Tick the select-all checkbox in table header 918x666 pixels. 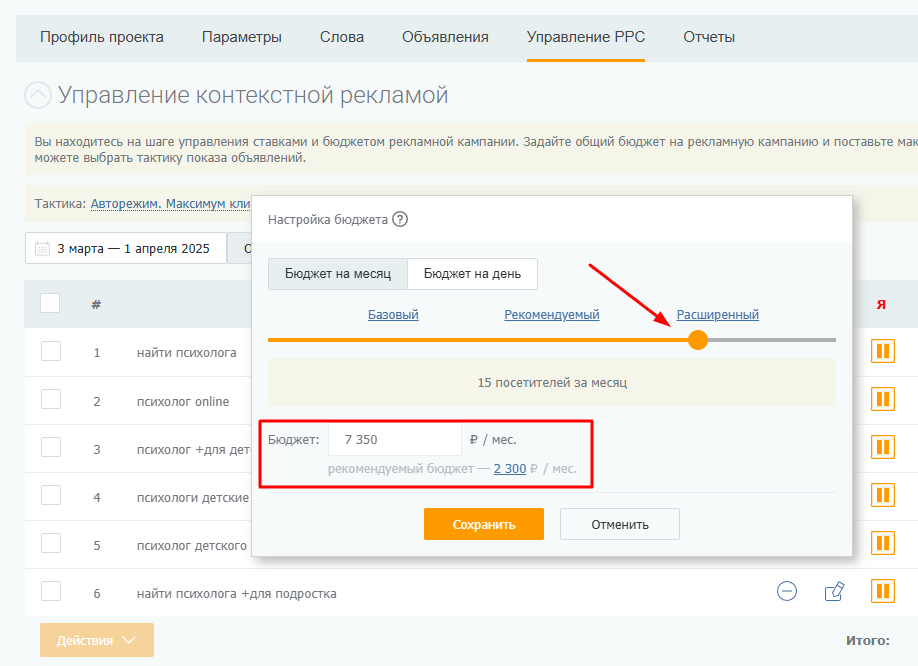(x=50, y=303)
